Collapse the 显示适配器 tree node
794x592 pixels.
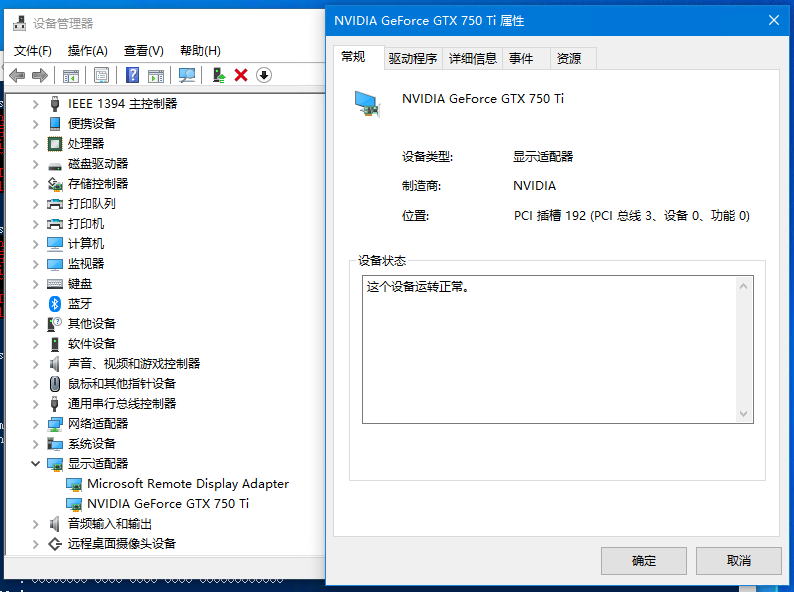click(36, 464)
